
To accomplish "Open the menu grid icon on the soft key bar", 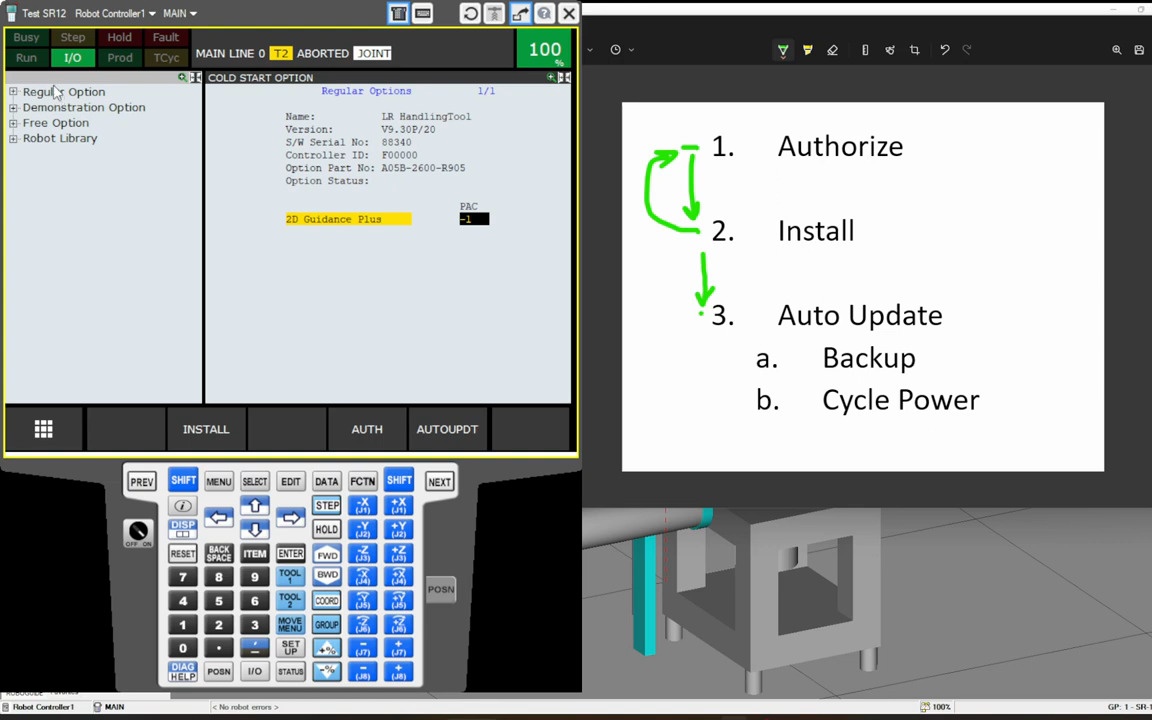I will (x=43, y=429).
